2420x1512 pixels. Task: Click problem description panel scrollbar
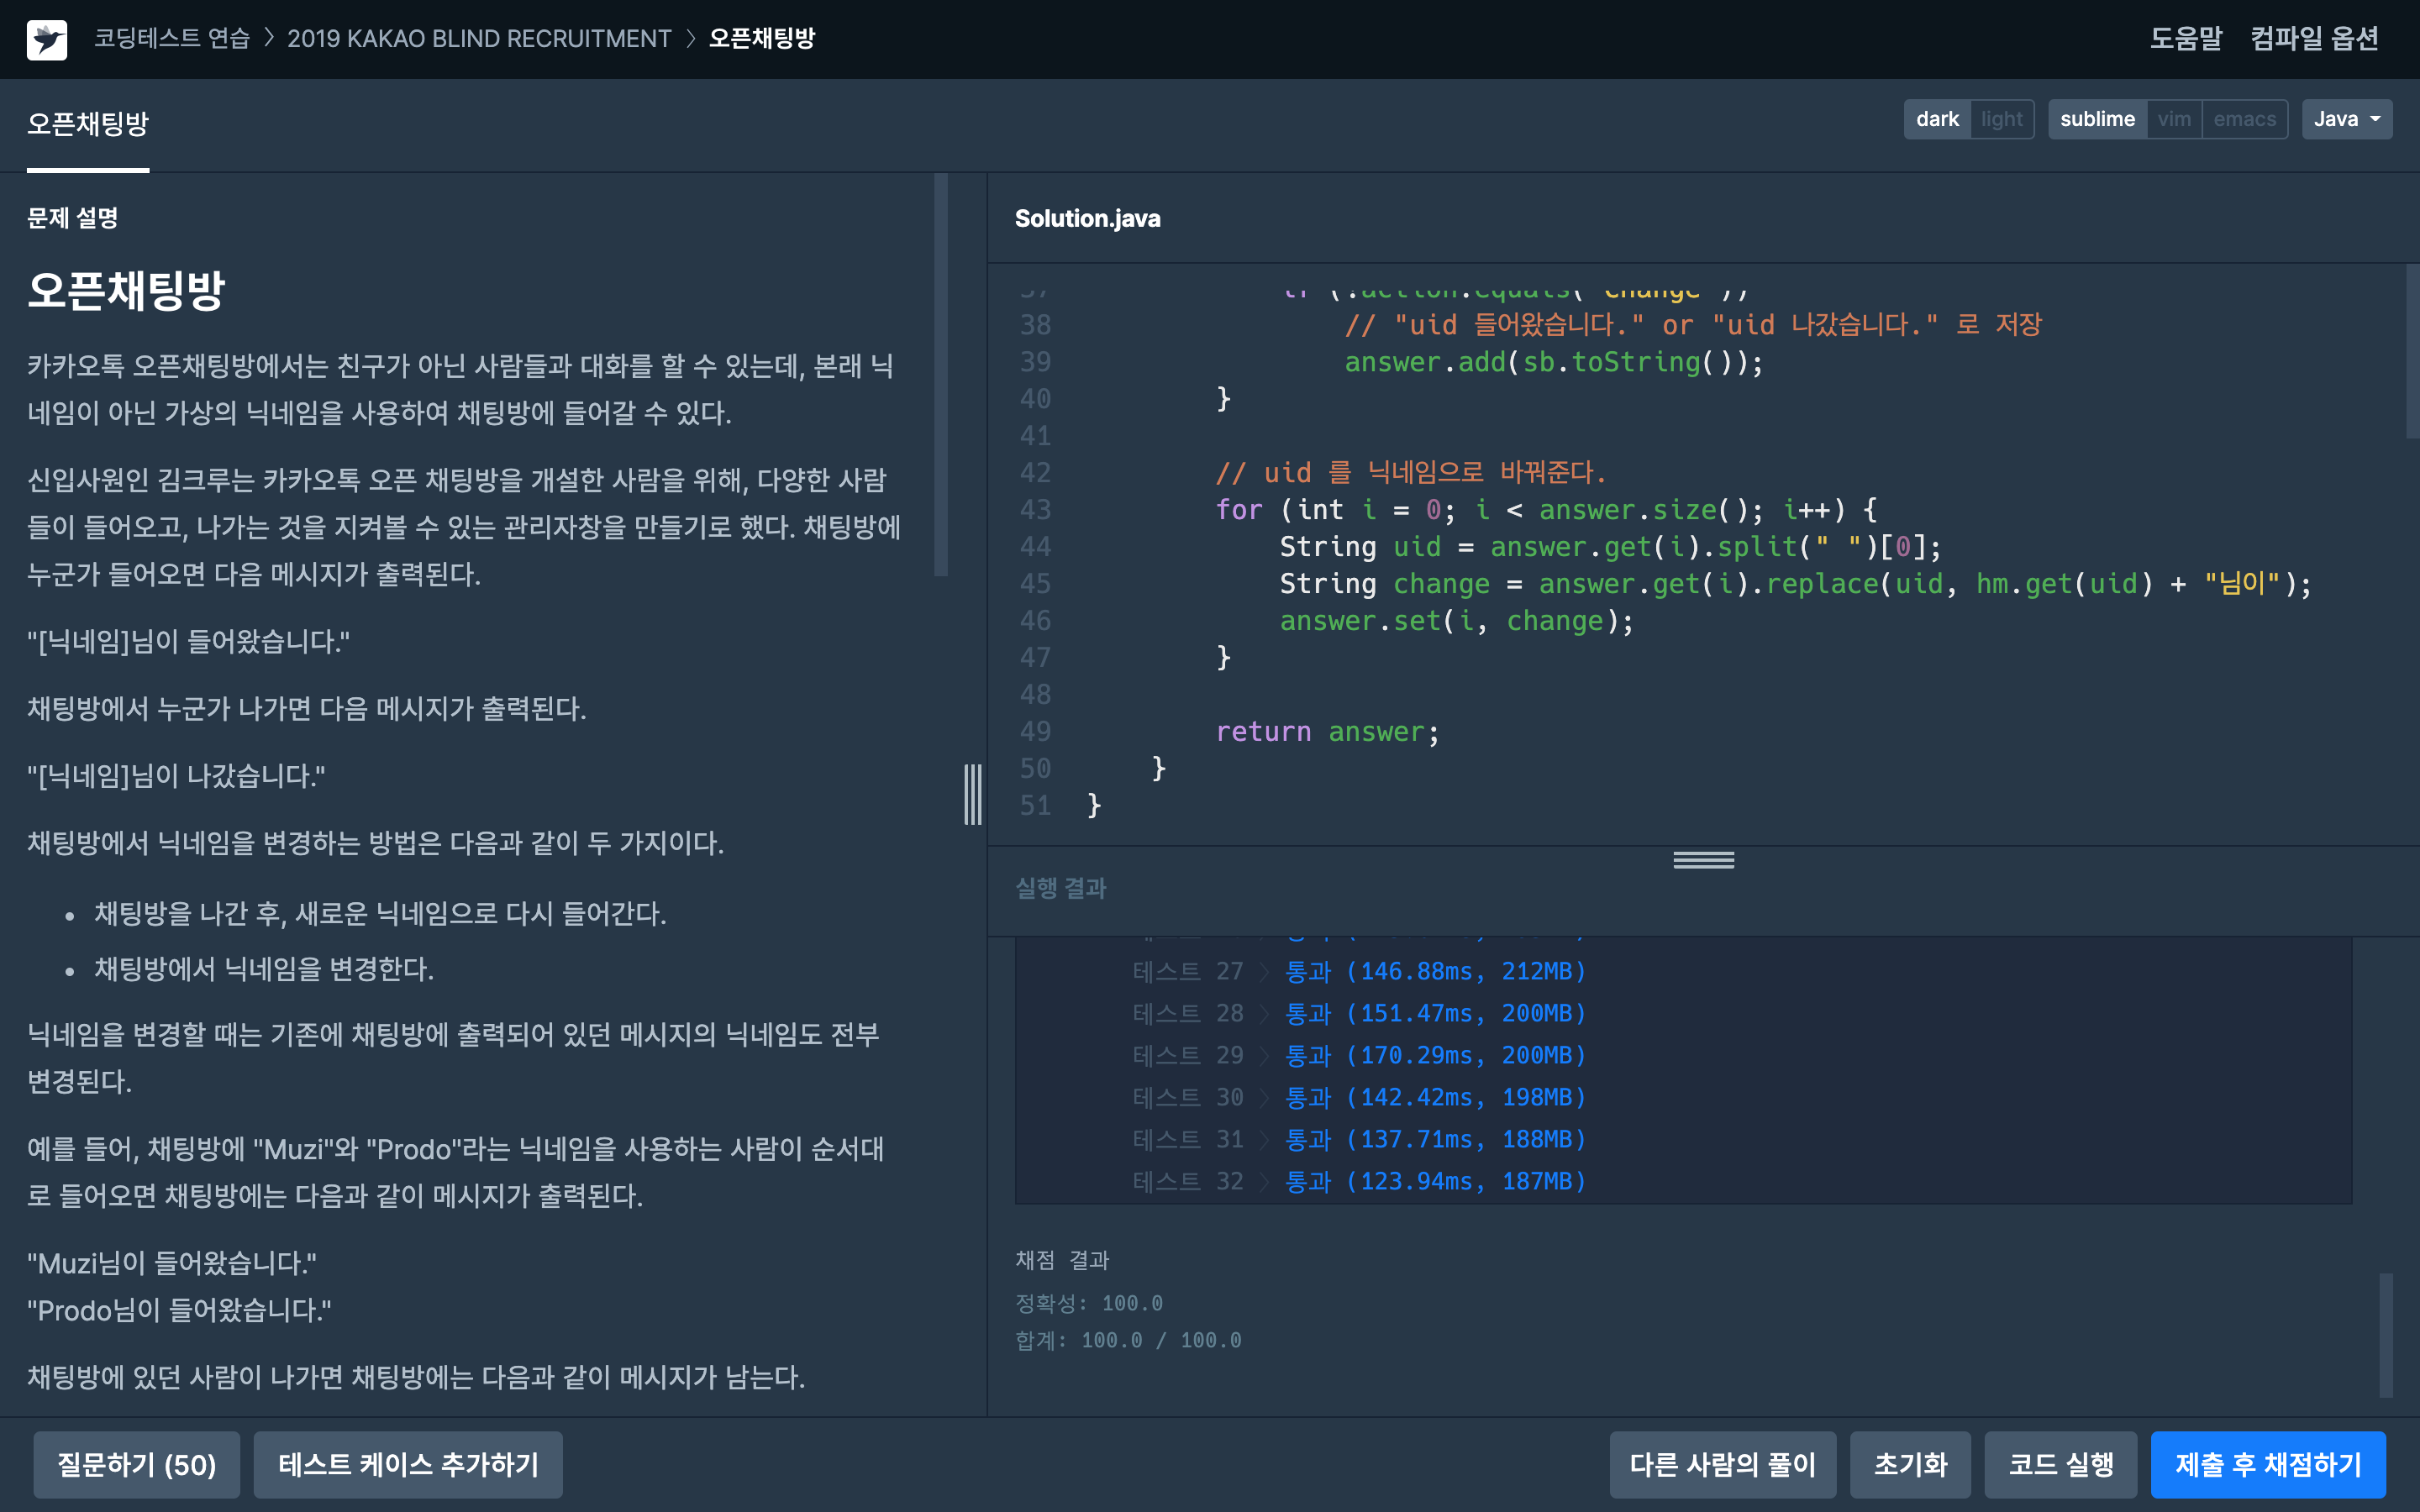click(x=940, y=375)
